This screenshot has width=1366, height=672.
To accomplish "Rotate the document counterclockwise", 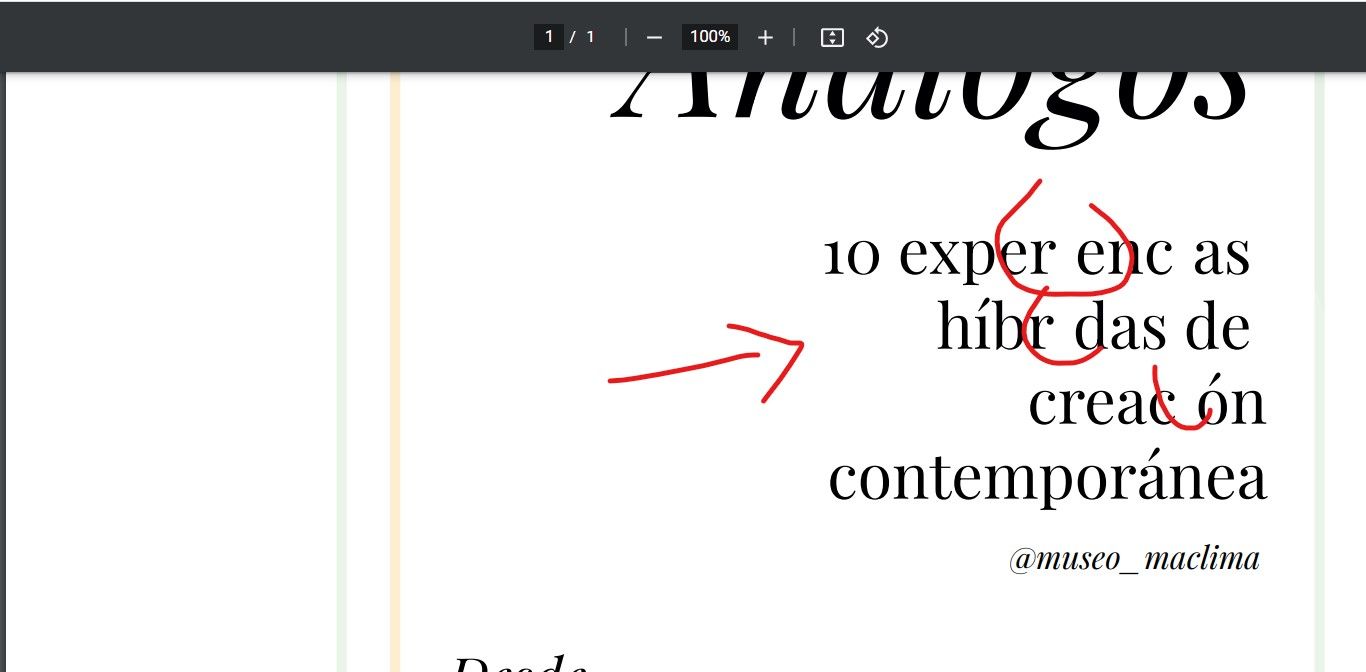I will [877, 37].
